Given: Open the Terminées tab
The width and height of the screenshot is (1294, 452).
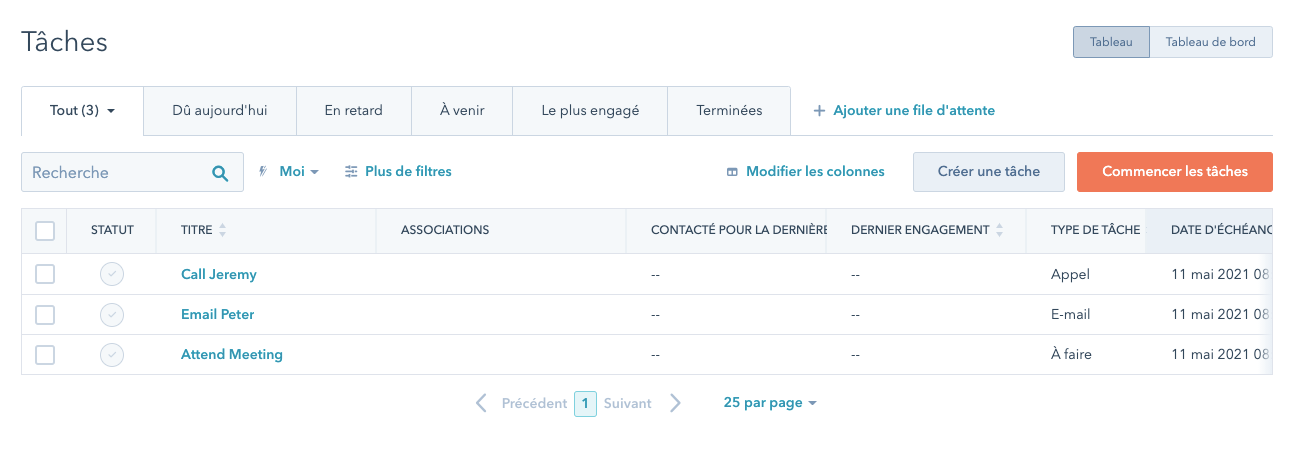Looking at the screenshot, I should (x=729, y=111).
